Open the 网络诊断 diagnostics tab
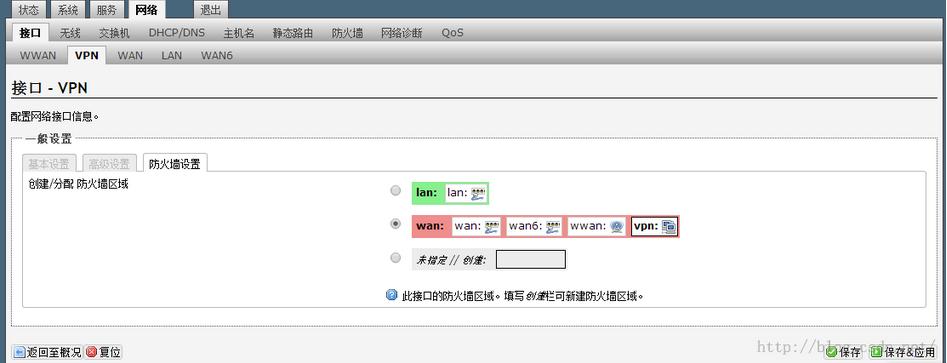This screenshot has width=947, height=363. [402, 33]
